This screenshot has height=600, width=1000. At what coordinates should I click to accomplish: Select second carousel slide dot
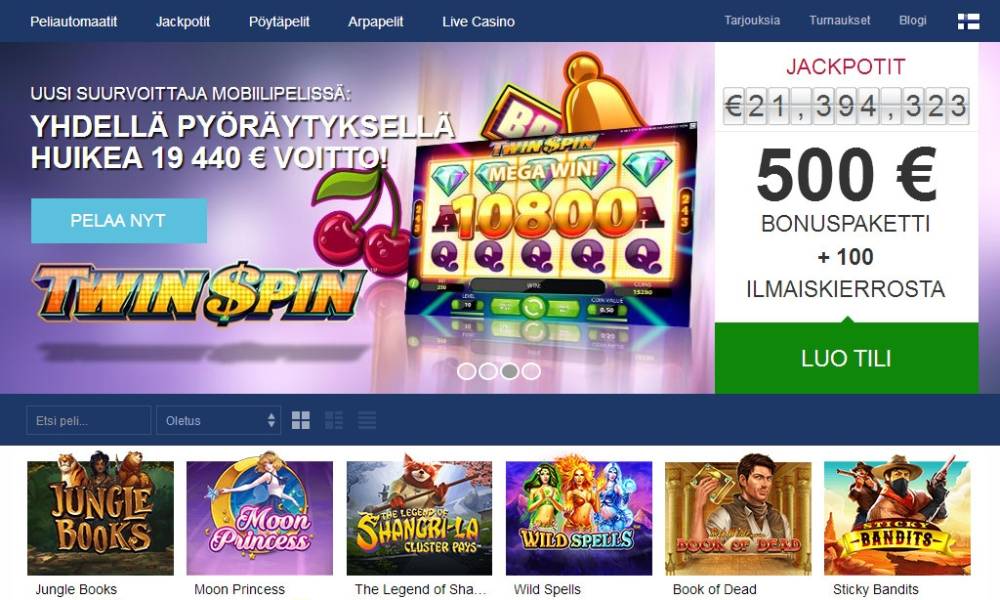click(488, 371)
